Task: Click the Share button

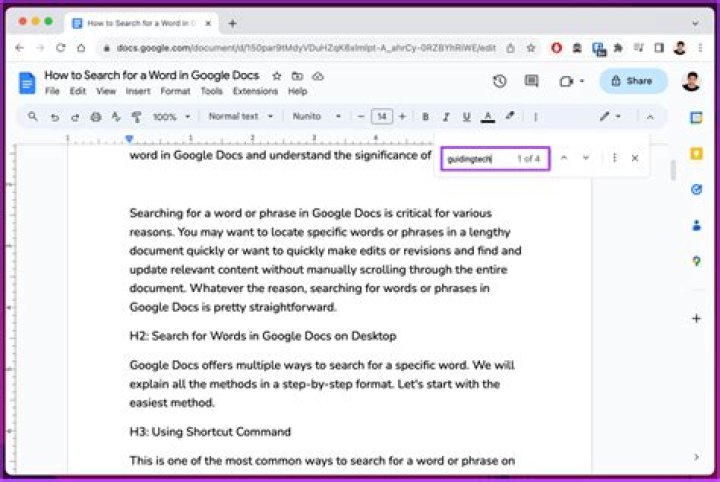Action: [x=633, y=82]
